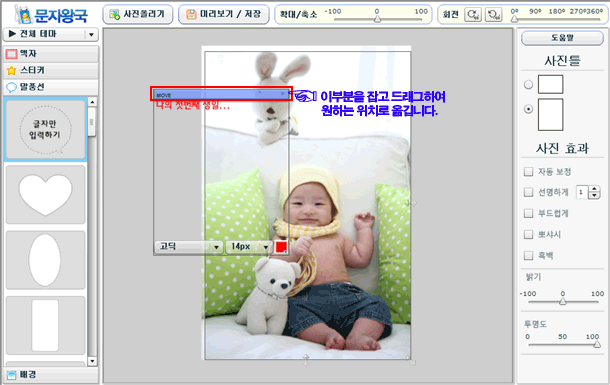
Task: Enable 뽀샤시 glow checkbox
Action: (x=528, y=234)
